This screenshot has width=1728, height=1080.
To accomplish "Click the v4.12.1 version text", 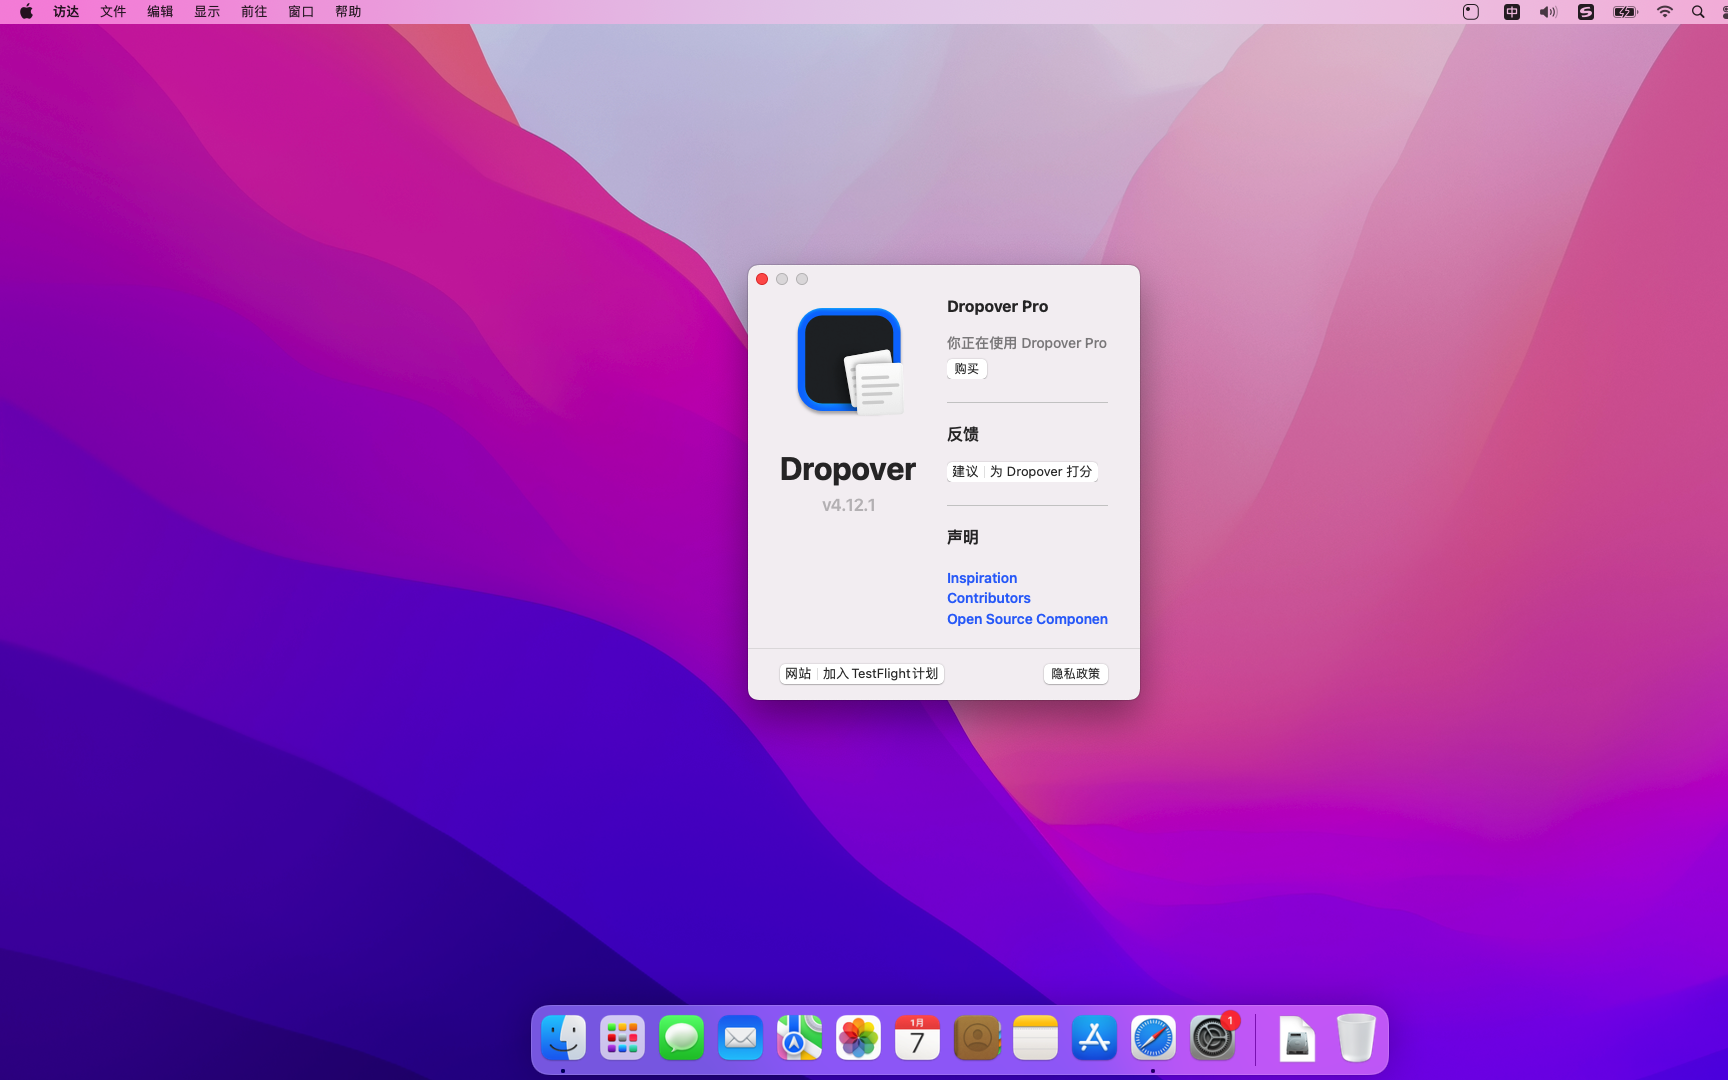I will point(849,505).
